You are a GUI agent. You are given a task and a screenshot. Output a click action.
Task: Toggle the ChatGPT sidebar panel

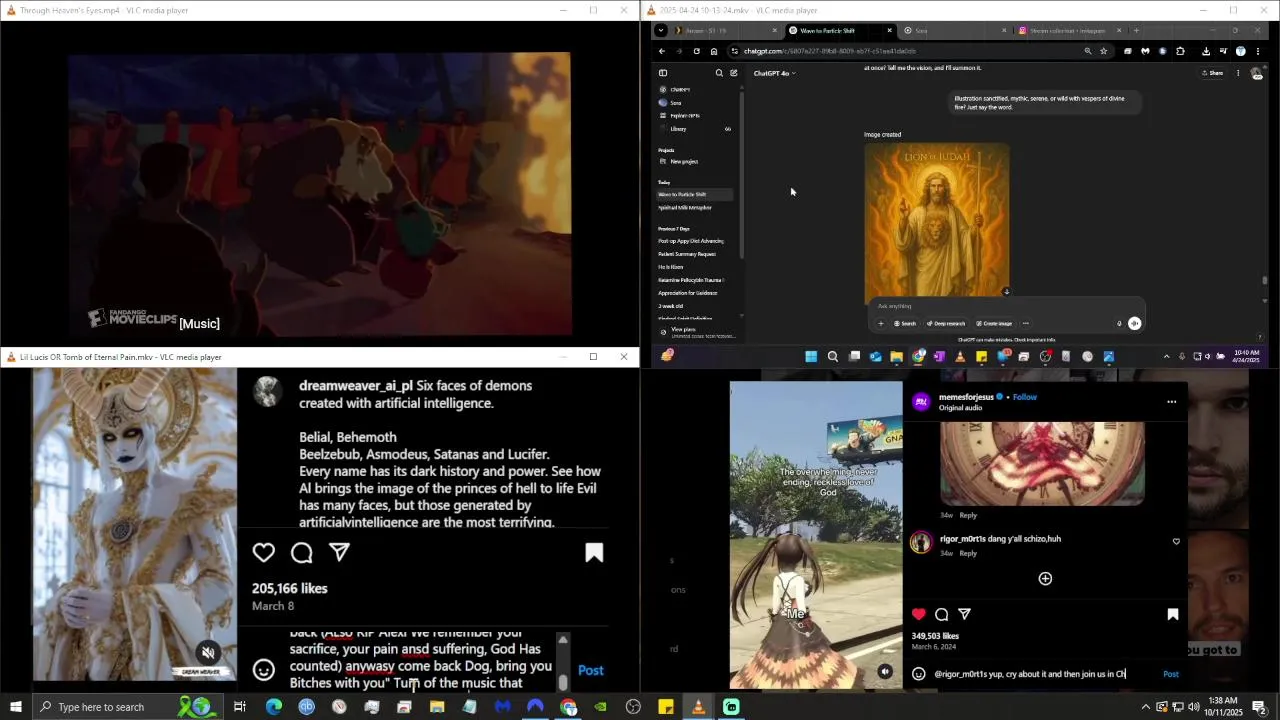click(663, 73)
